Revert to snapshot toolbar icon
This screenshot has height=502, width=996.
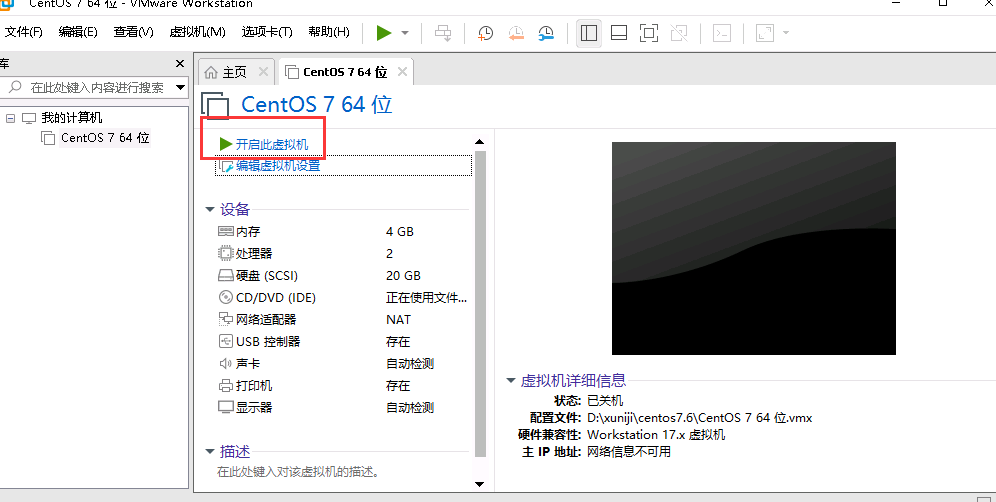(516, 33)
